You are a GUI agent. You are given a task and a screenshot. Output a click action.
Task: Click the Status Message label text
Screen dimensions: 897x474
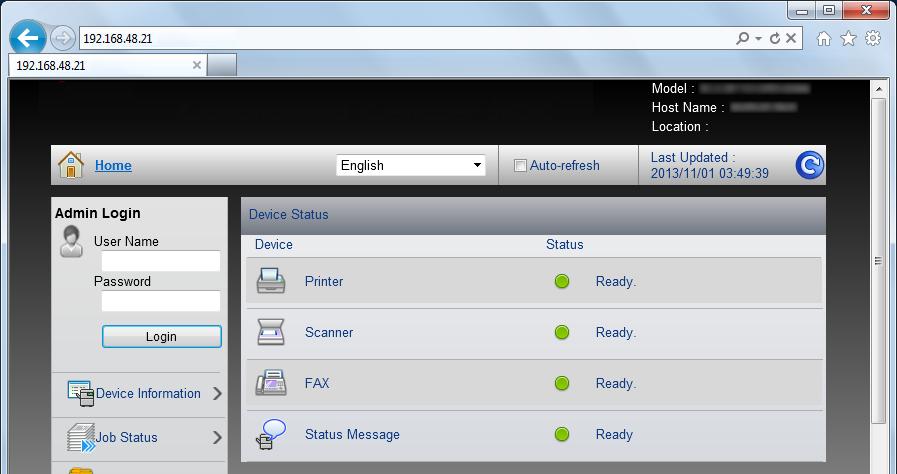coord(352,435)
